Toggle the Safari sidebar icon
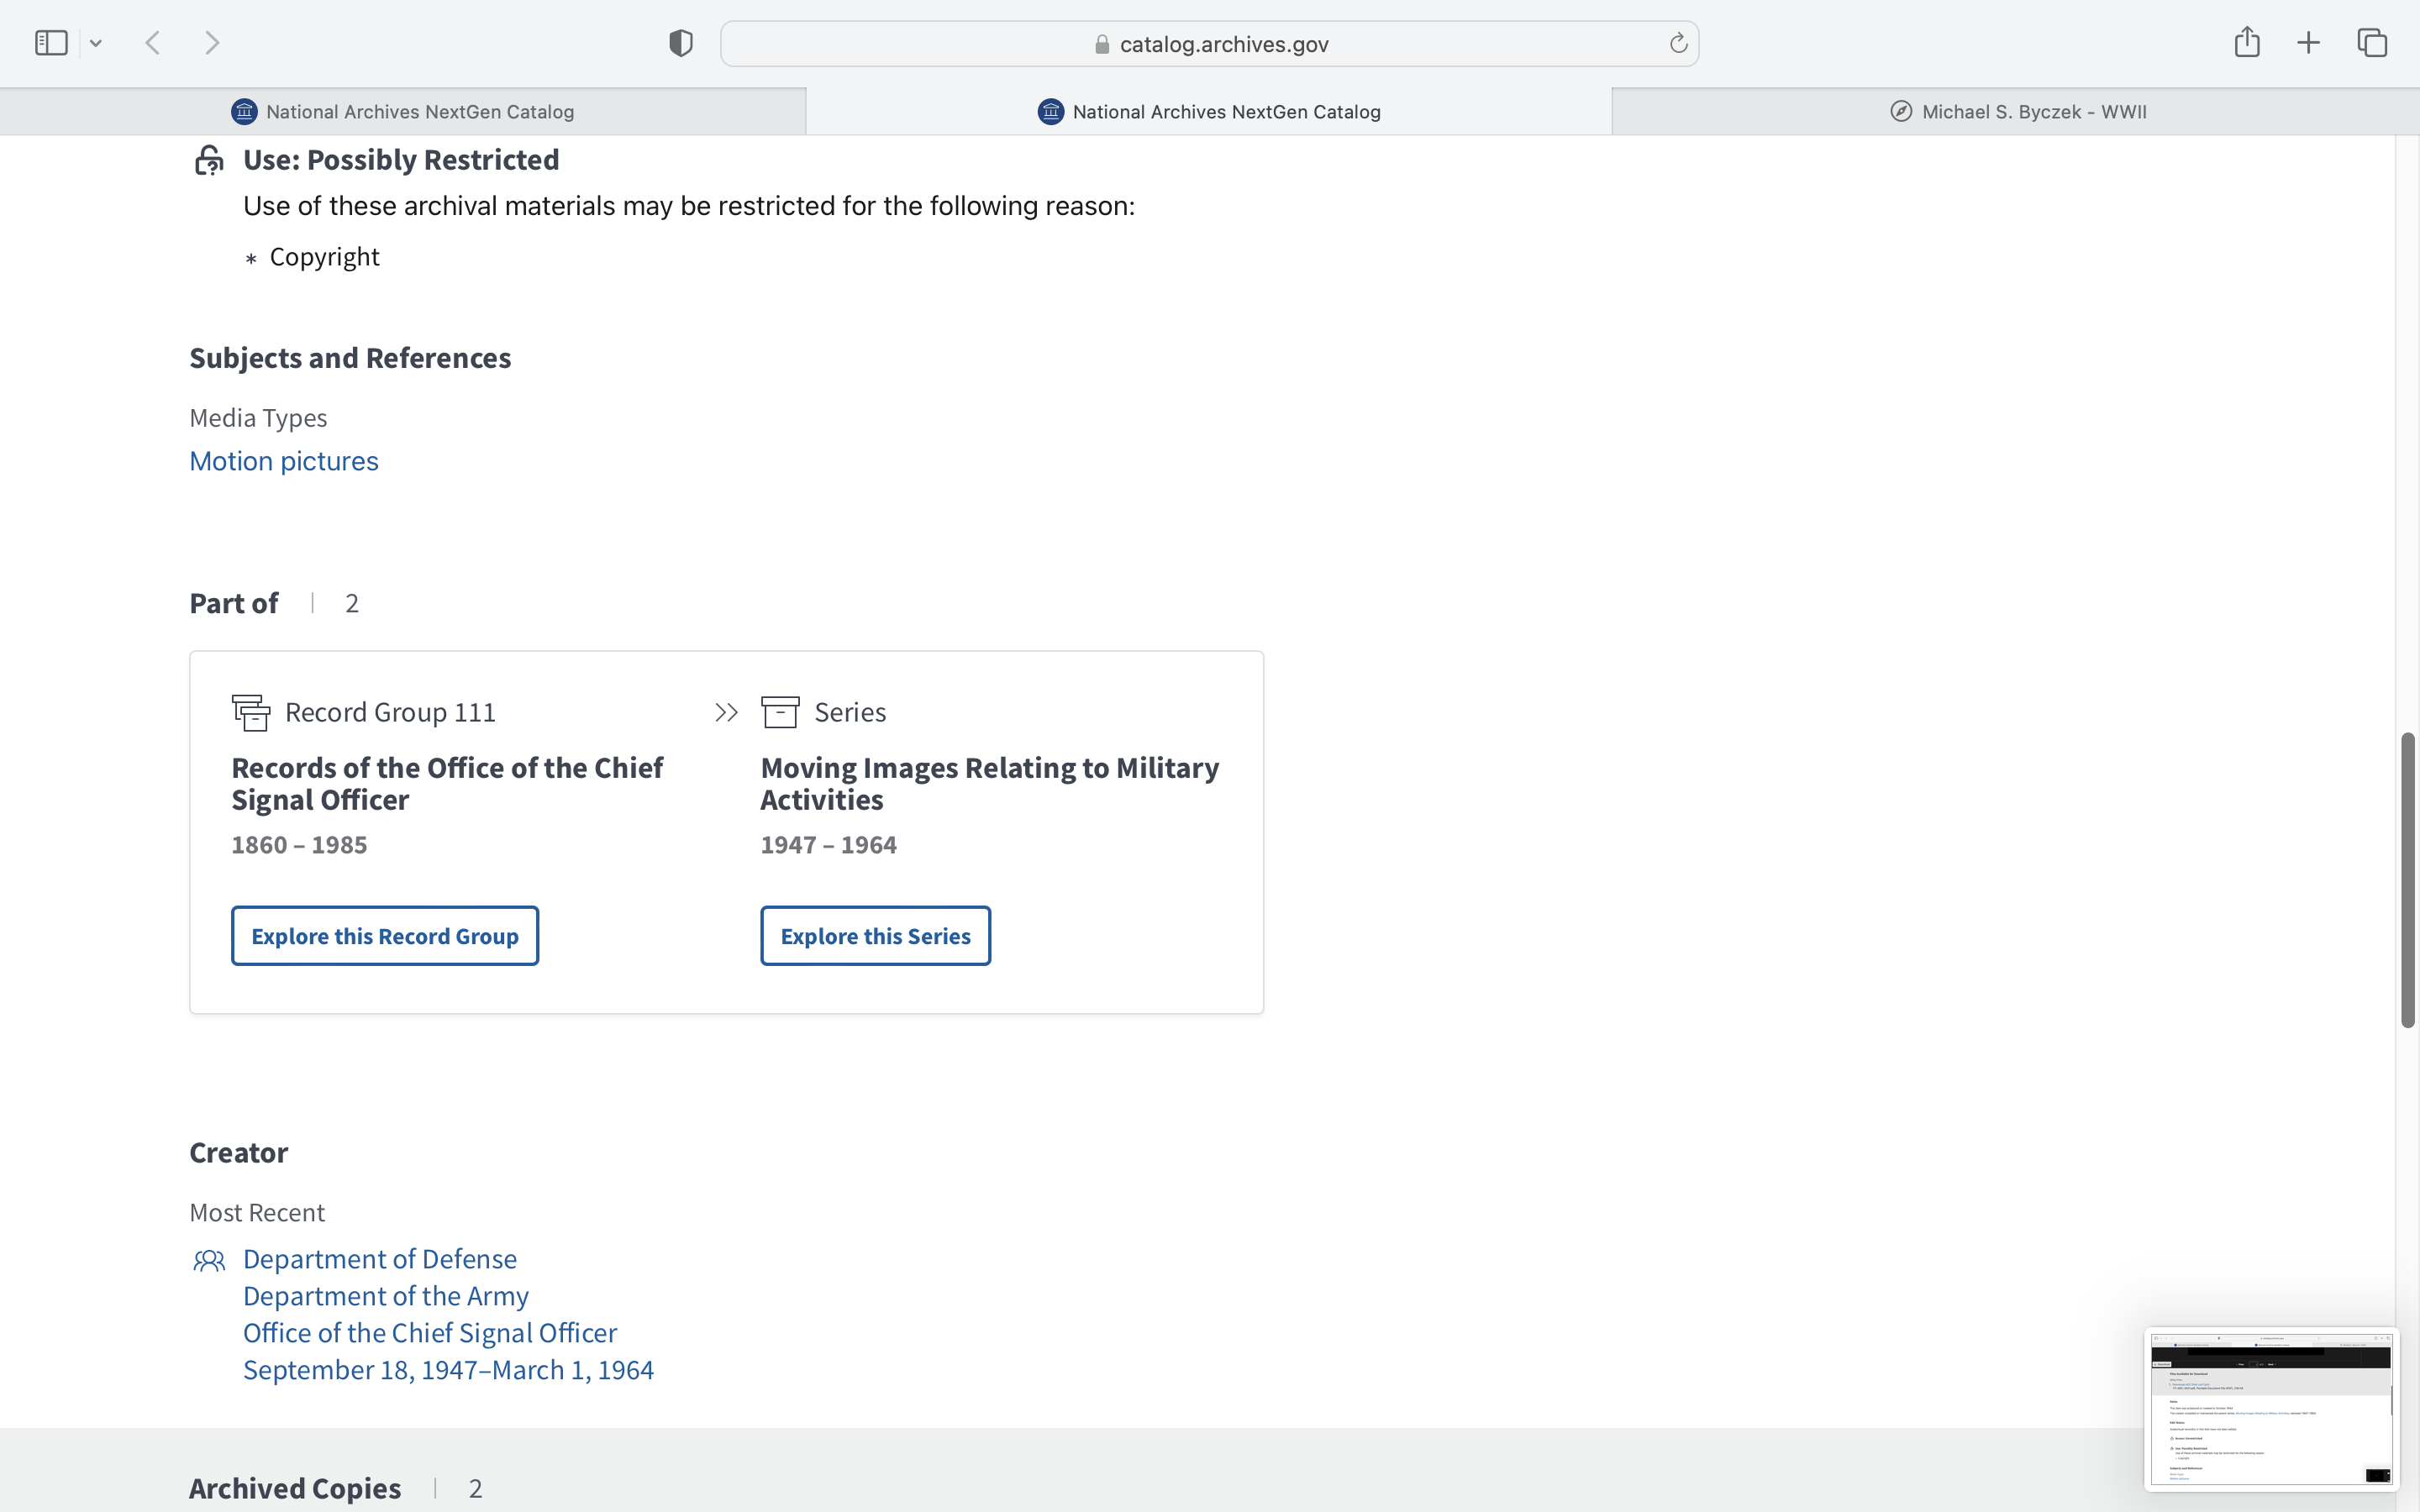The height and width of the screenshot is (1512, 2420). [51, 43]
